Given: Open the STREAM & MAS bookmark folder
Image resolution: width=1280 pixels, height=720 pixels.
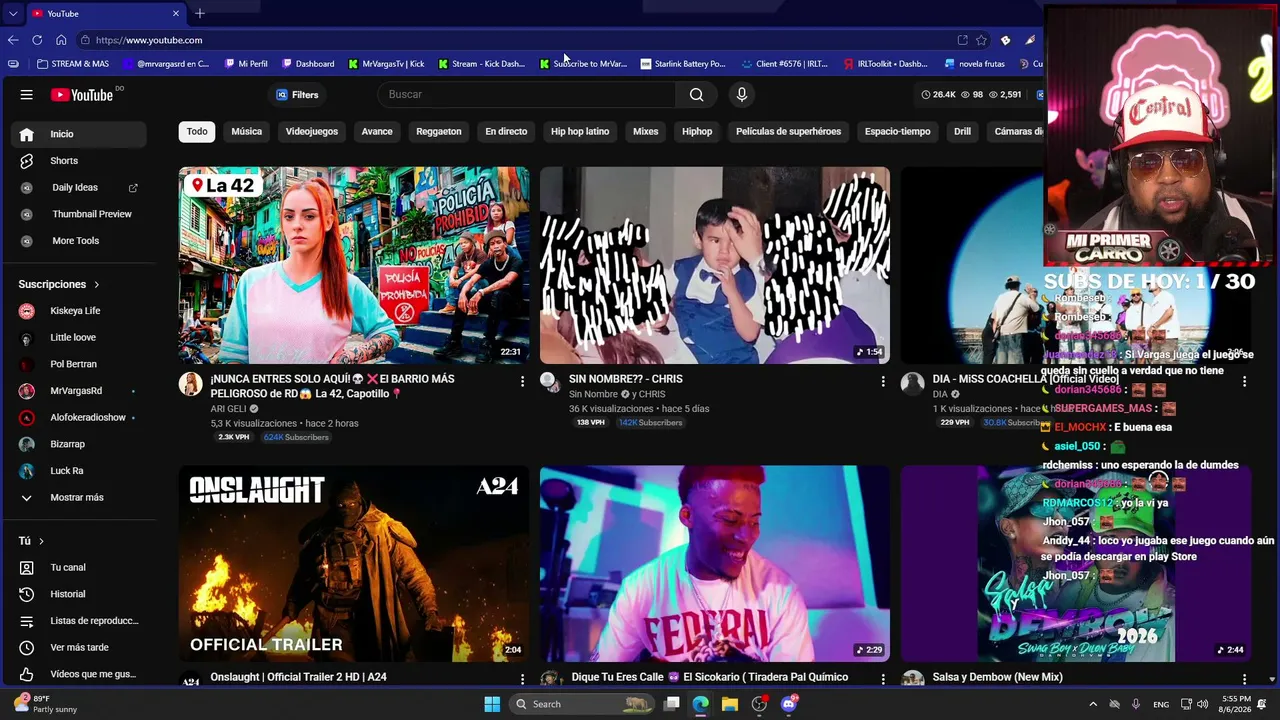Looking at the screenshot, I should coord(73,64).
